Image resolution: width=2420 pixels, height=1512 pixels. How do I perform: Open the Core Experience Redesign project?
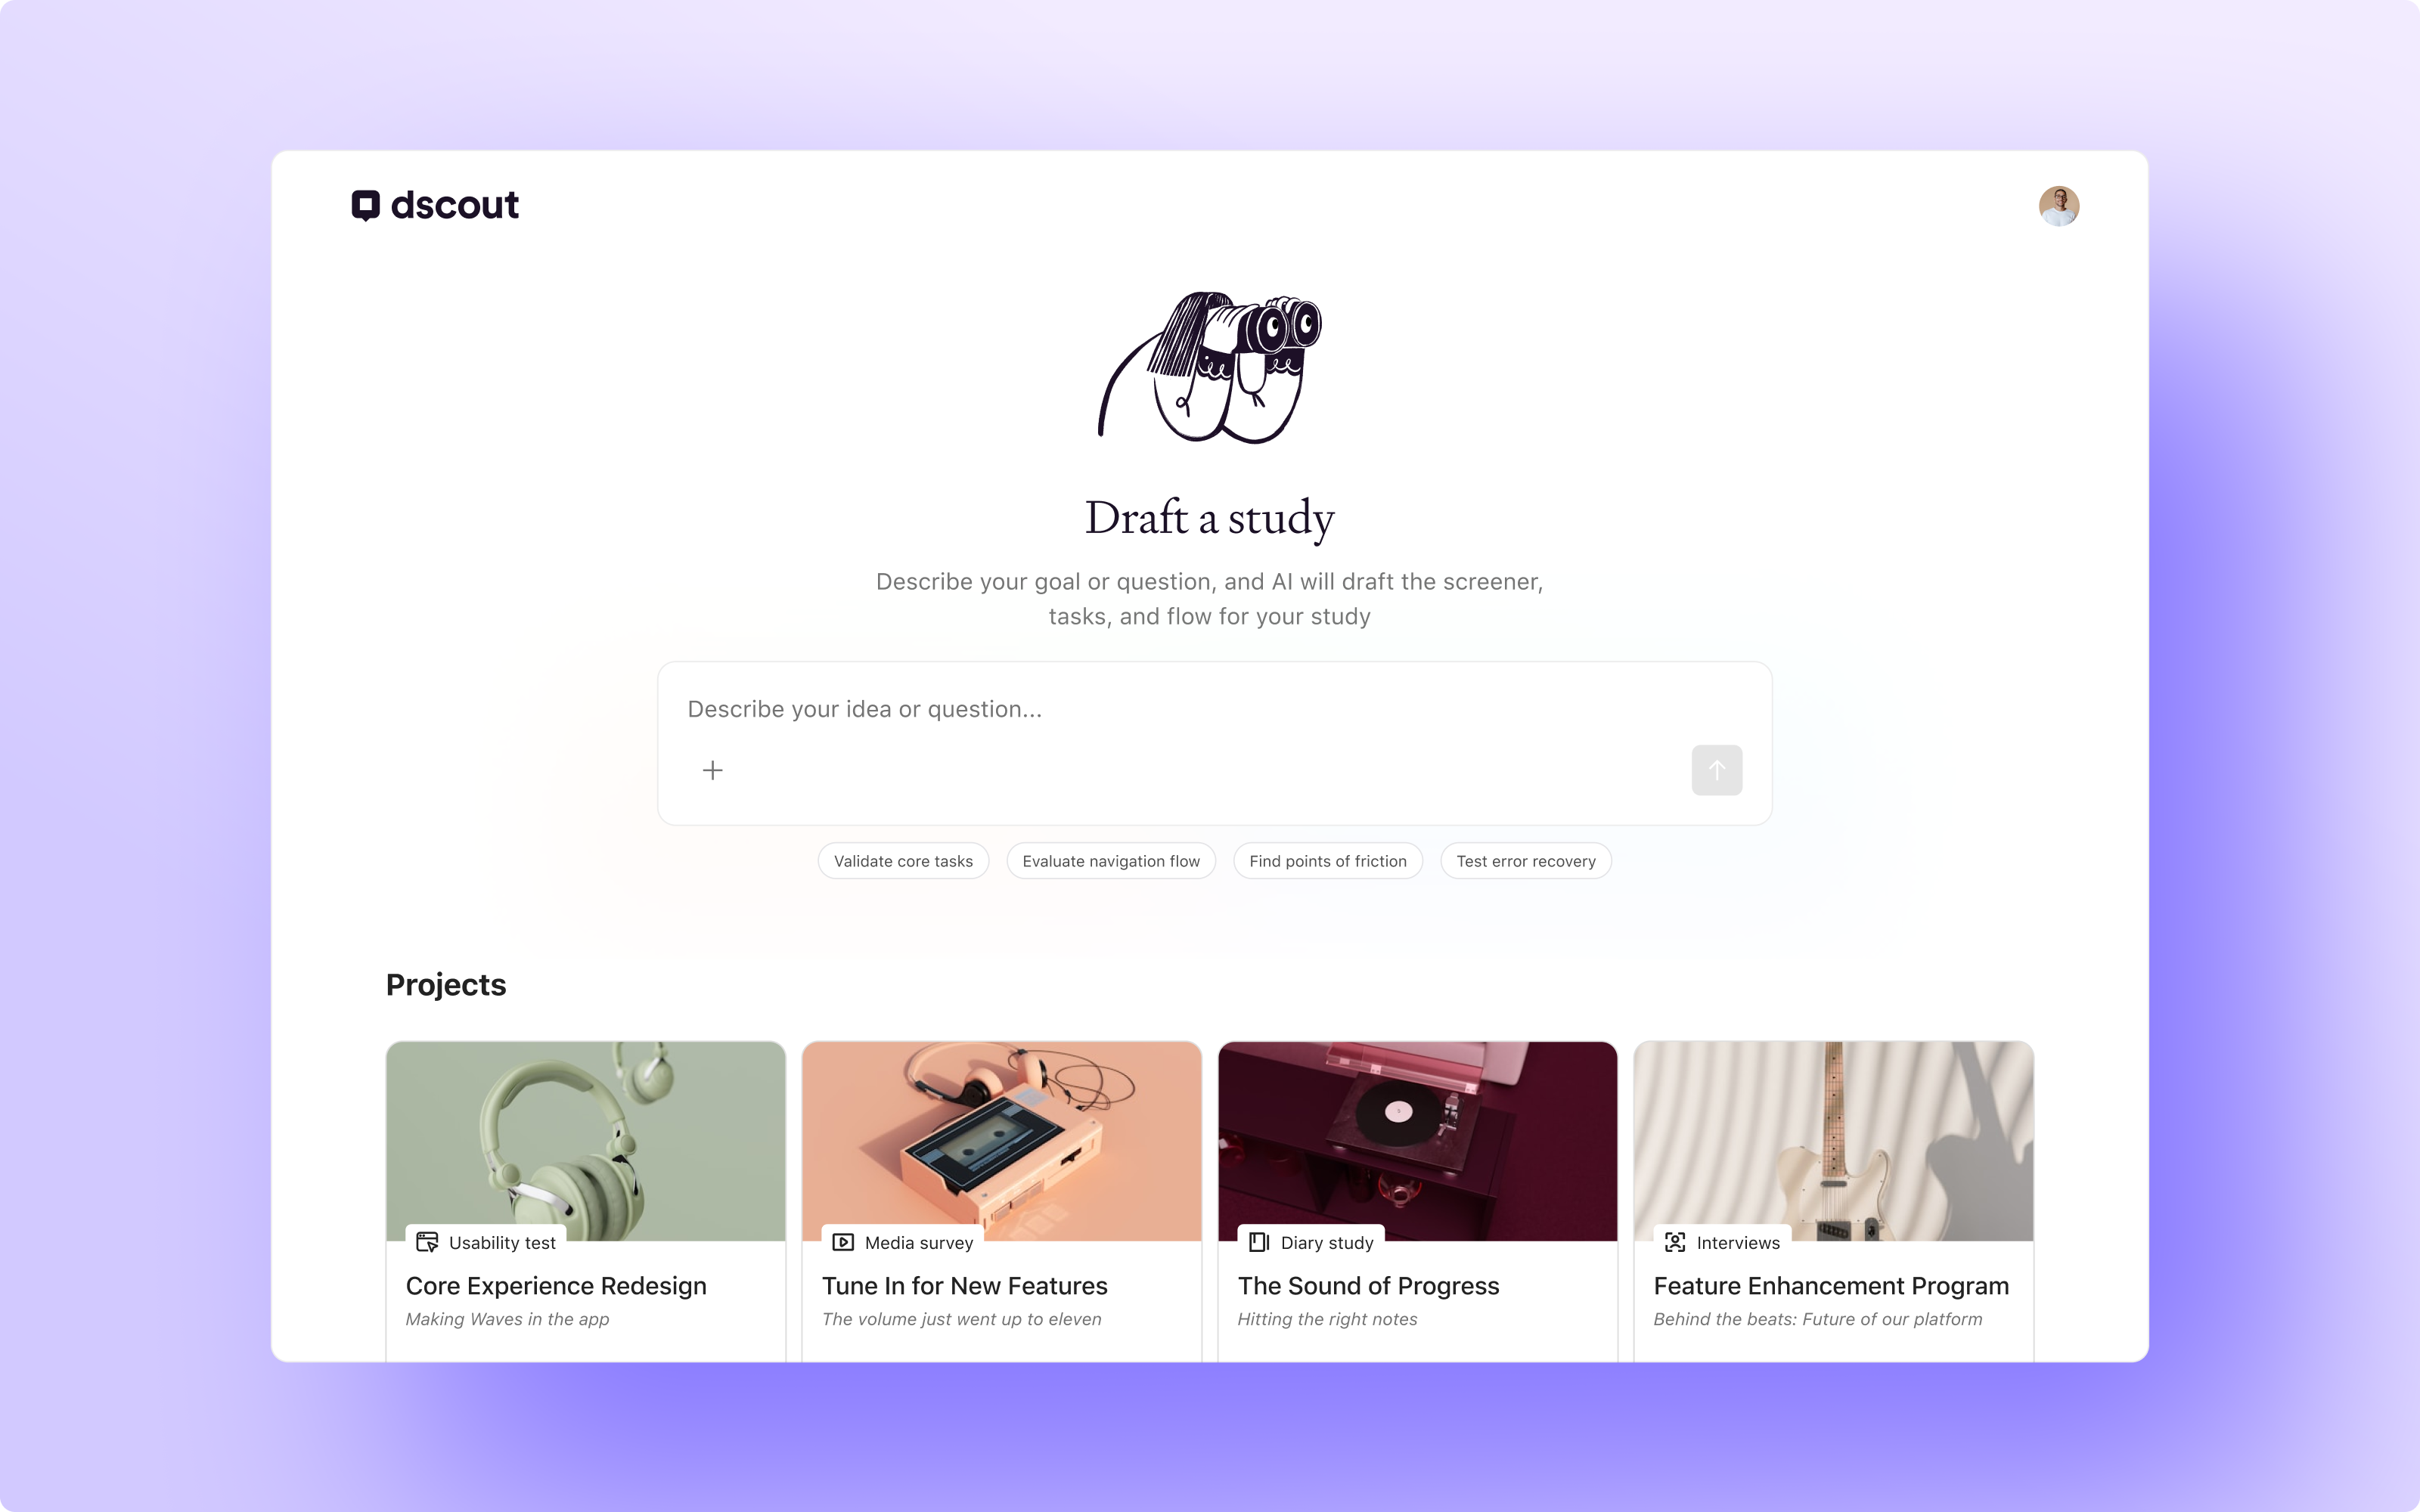[556, 1286]
